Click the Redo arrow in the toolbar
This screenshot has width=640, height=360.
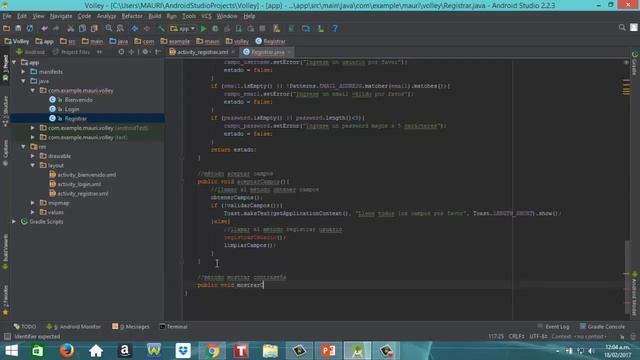coord(56,29)
